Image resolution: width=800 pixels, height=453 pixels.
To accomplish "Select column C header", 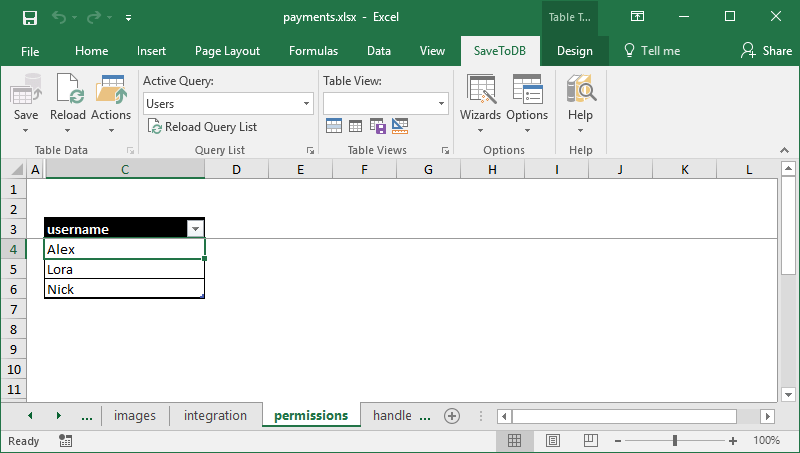I will point(125,170).
